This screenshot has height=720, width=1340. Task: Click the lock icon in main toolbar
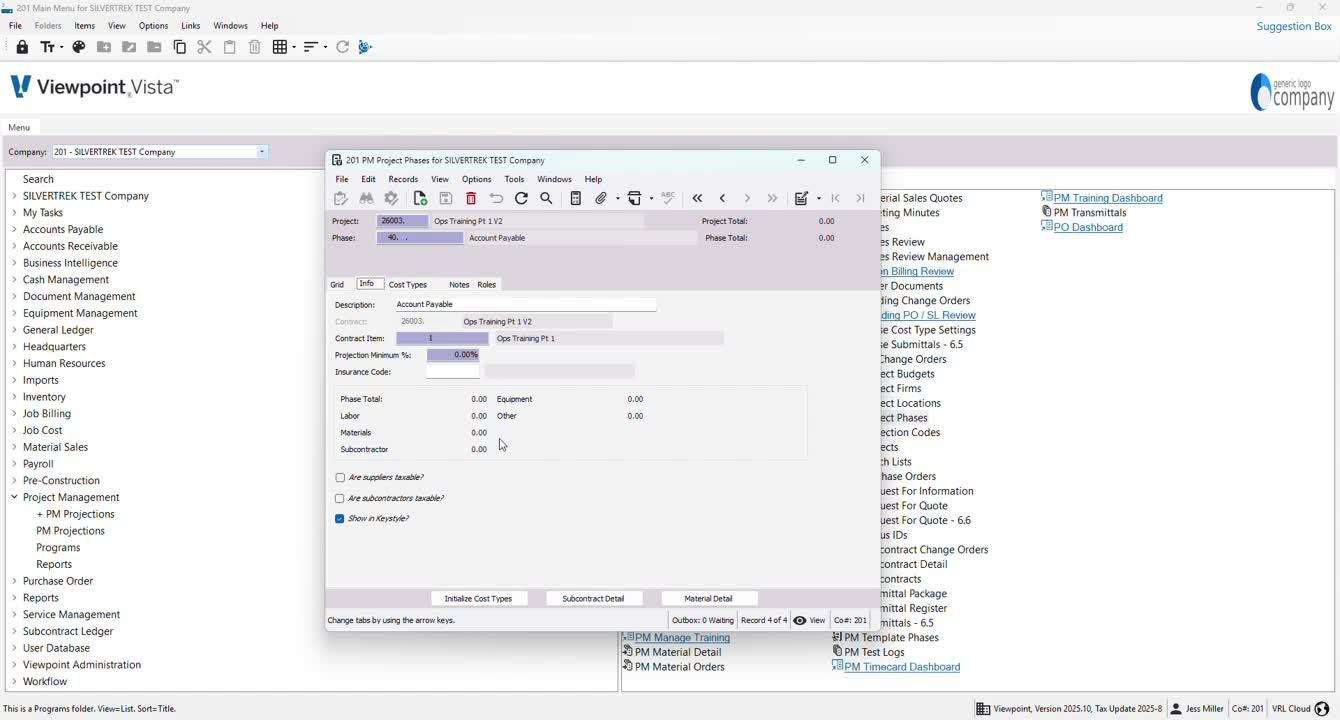(22, 47)
